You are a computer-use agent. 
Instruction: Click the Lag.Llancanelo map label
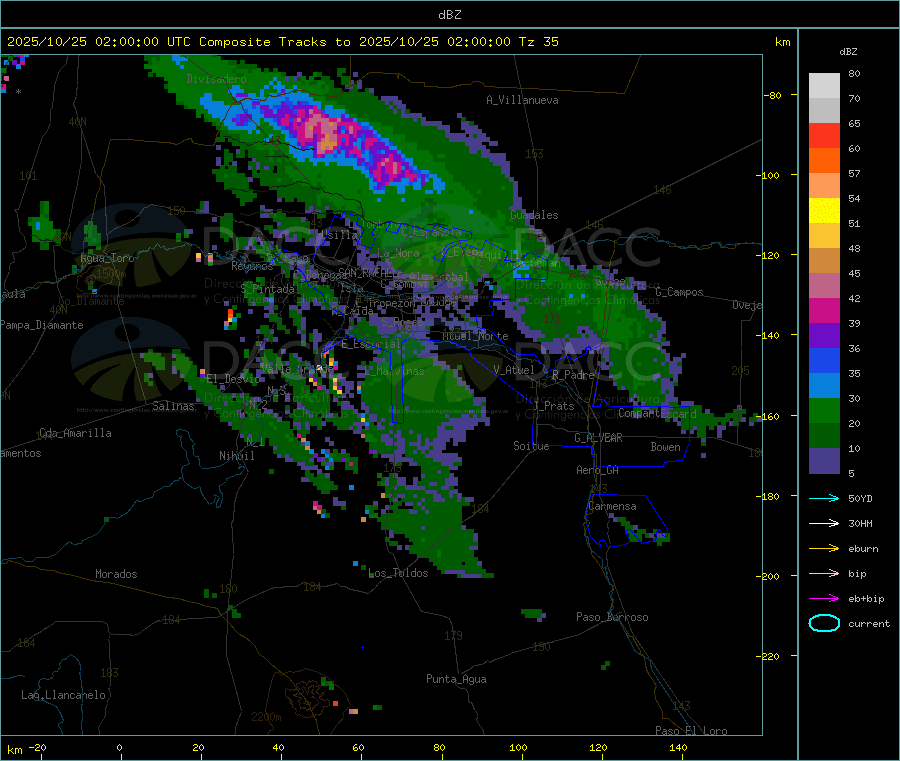pos(63,696)
